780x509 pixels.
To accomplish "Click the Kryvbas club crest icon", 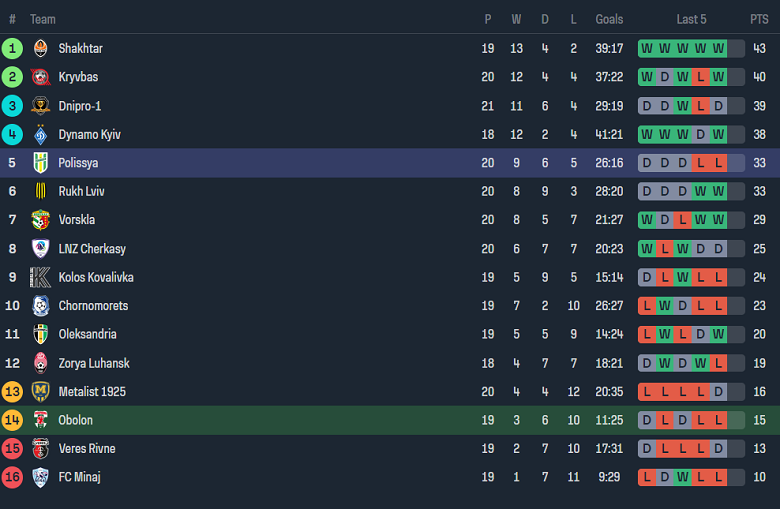I will coord(41,77).
